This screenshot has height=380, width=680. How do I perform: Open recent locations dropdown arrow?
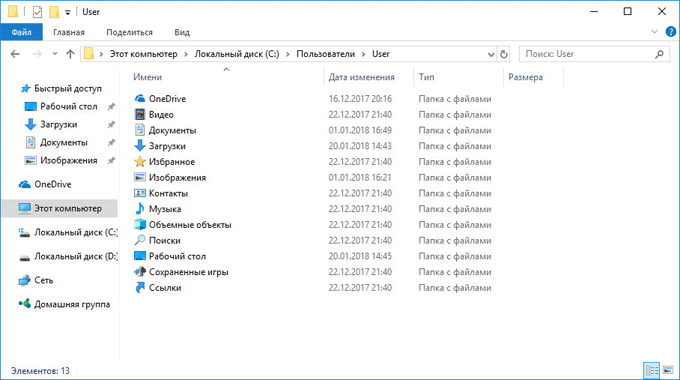coord(55,54)
